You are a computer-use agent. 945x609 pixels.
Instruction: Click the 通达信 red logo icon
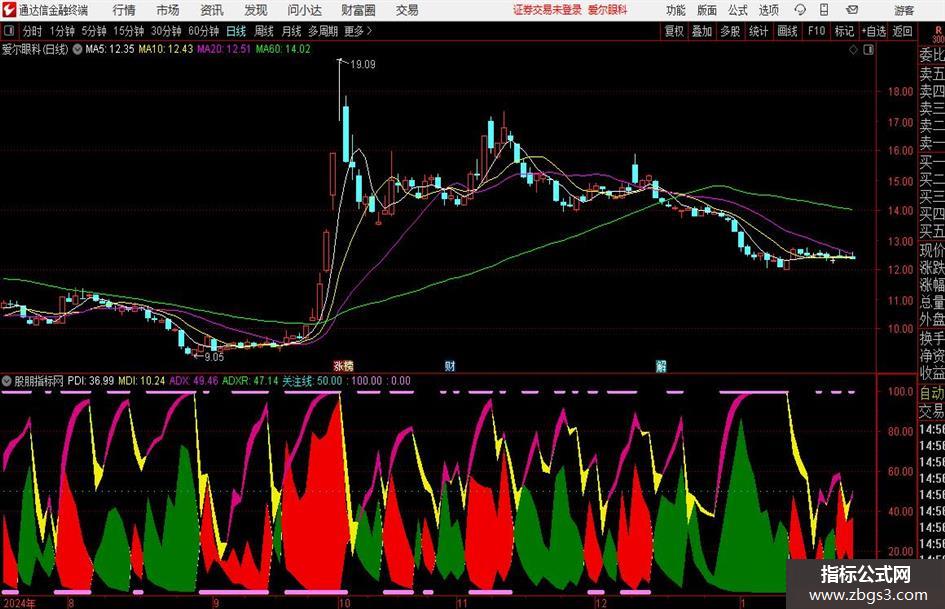click(x=9, y=10)
